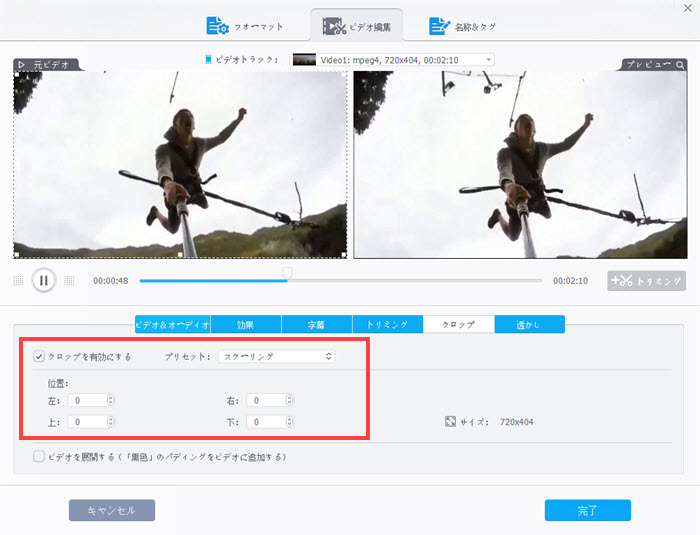Switch to the ビデオ編集 tab
Screen dimensions: 700x535
pyautogui.click(x=356, y=26)
